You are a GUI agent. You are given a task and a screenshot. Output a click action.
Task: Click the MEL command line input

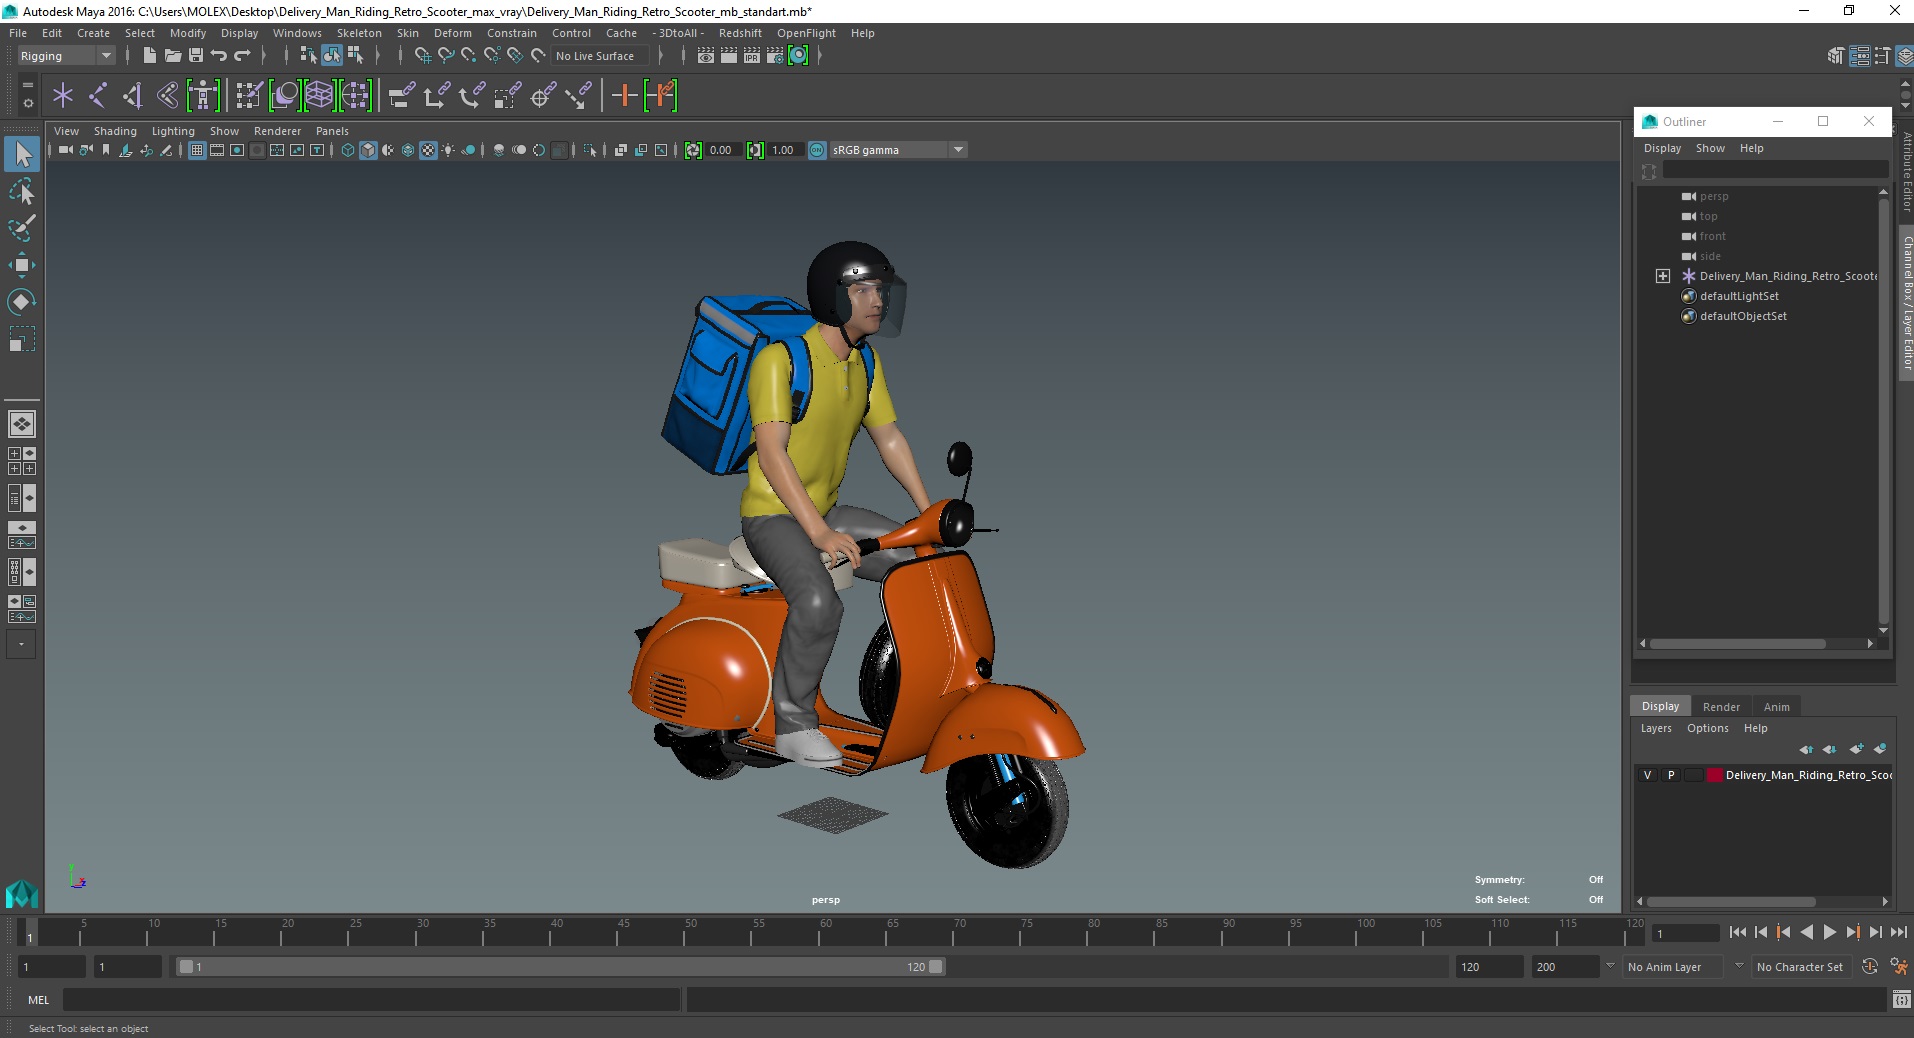pyautogui.click(x=372, y=999)
